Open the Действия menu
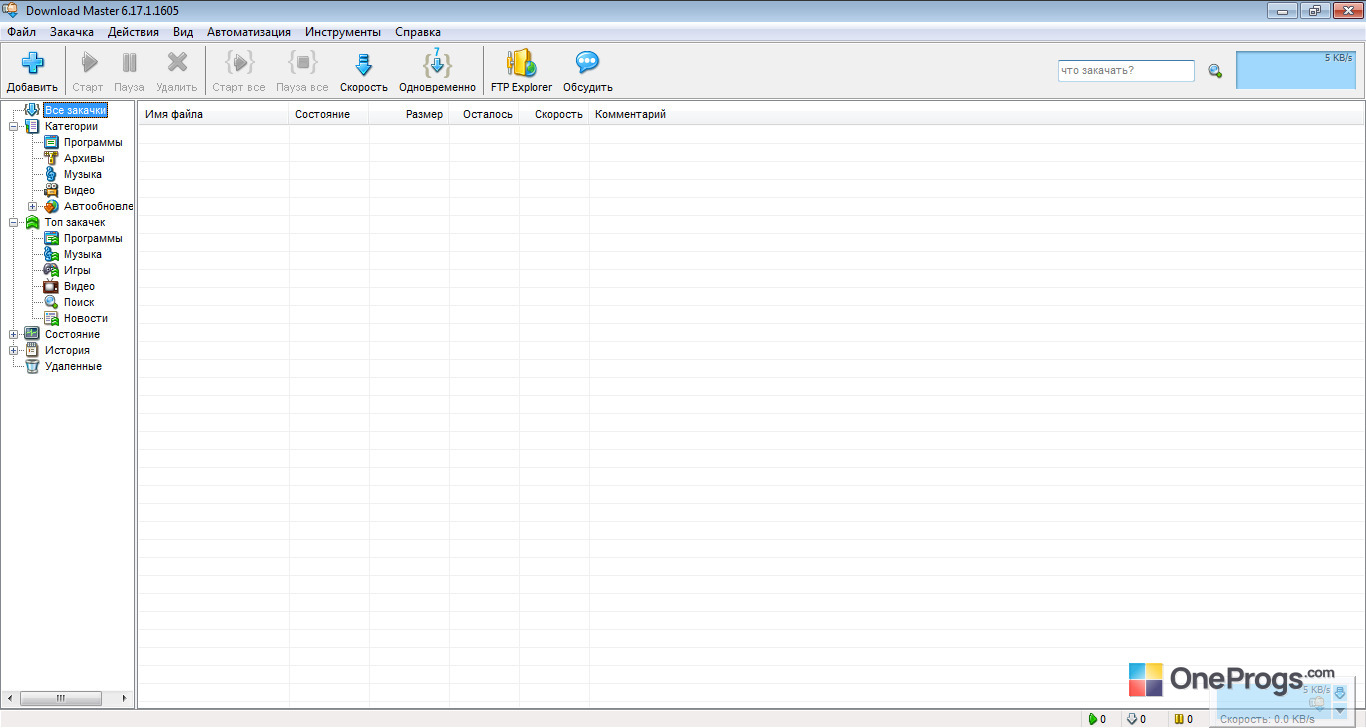 tap(133, 32)
